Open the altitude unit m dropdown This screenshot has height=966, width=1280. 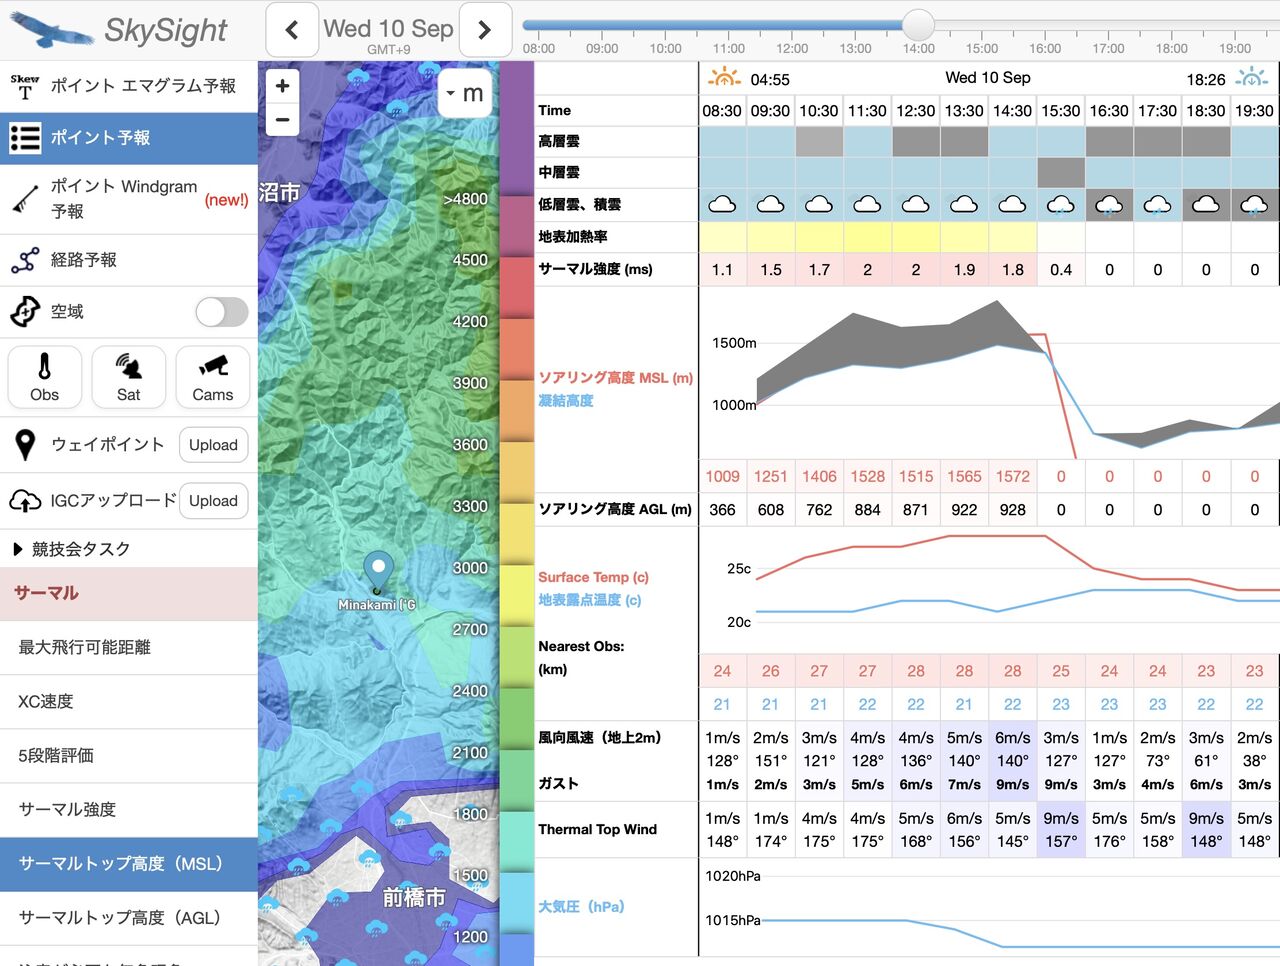pos(465,93)
